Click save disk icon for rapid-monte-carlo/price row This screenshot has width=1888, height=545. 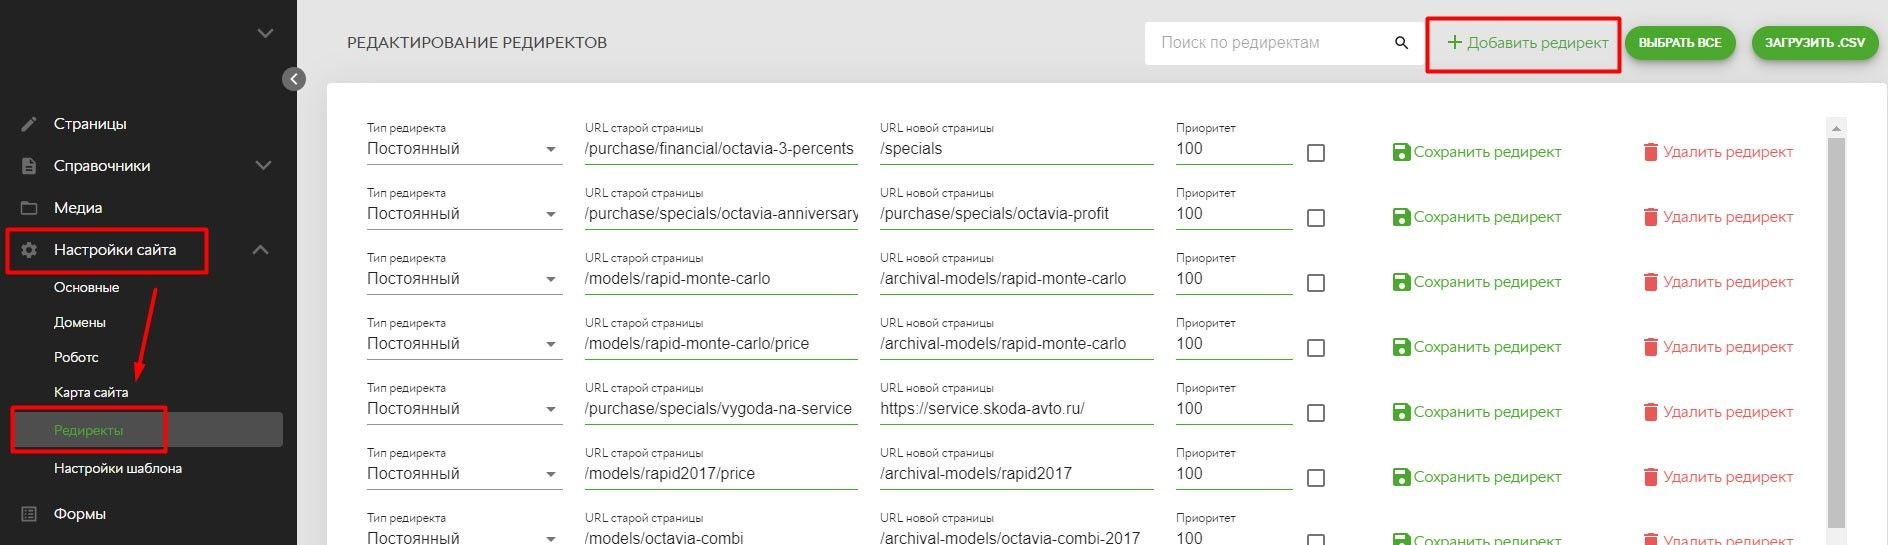coord(1401,347)
